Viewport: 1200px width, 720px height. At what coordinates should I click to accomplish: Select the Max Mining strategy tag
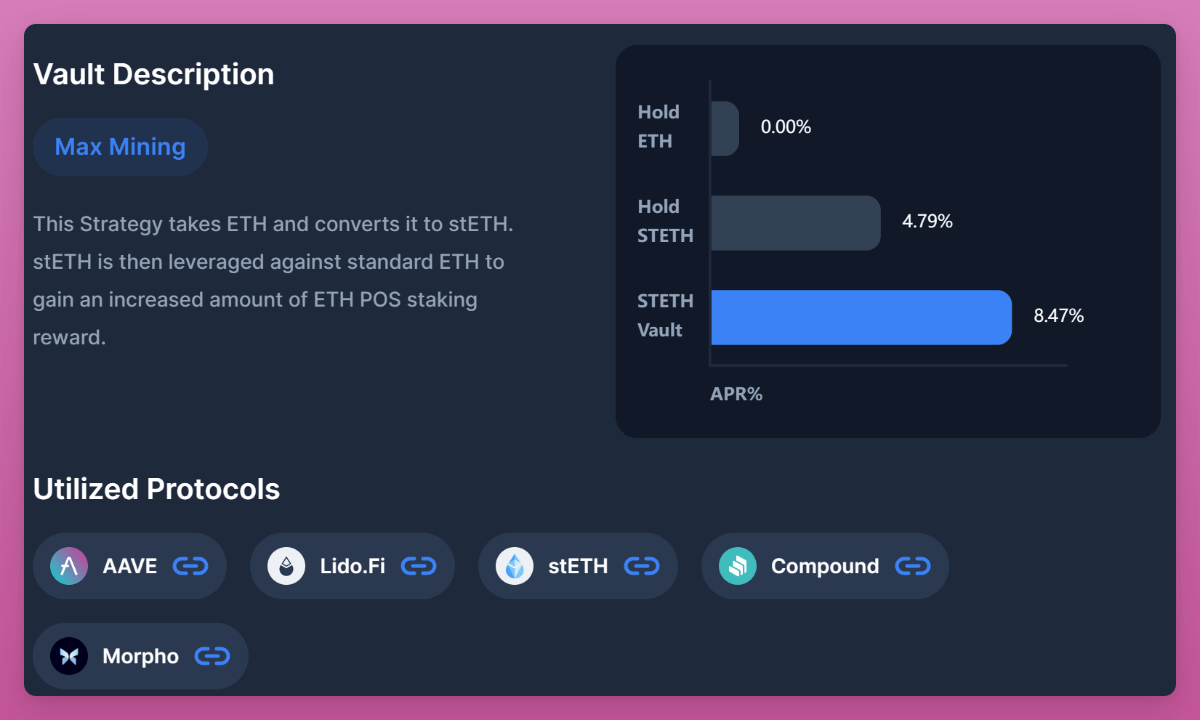(120, 147)
